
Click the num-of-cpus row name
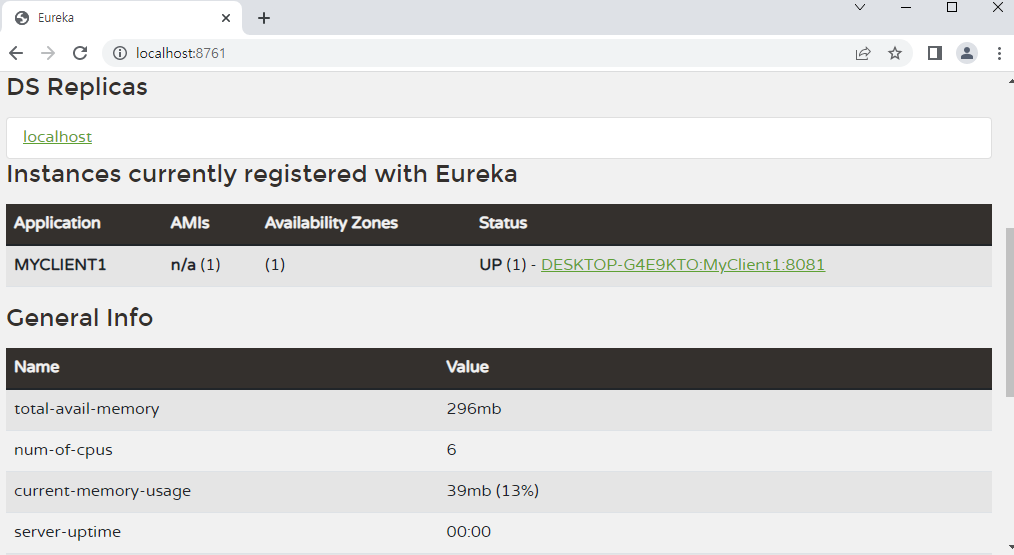coord(63,450)
